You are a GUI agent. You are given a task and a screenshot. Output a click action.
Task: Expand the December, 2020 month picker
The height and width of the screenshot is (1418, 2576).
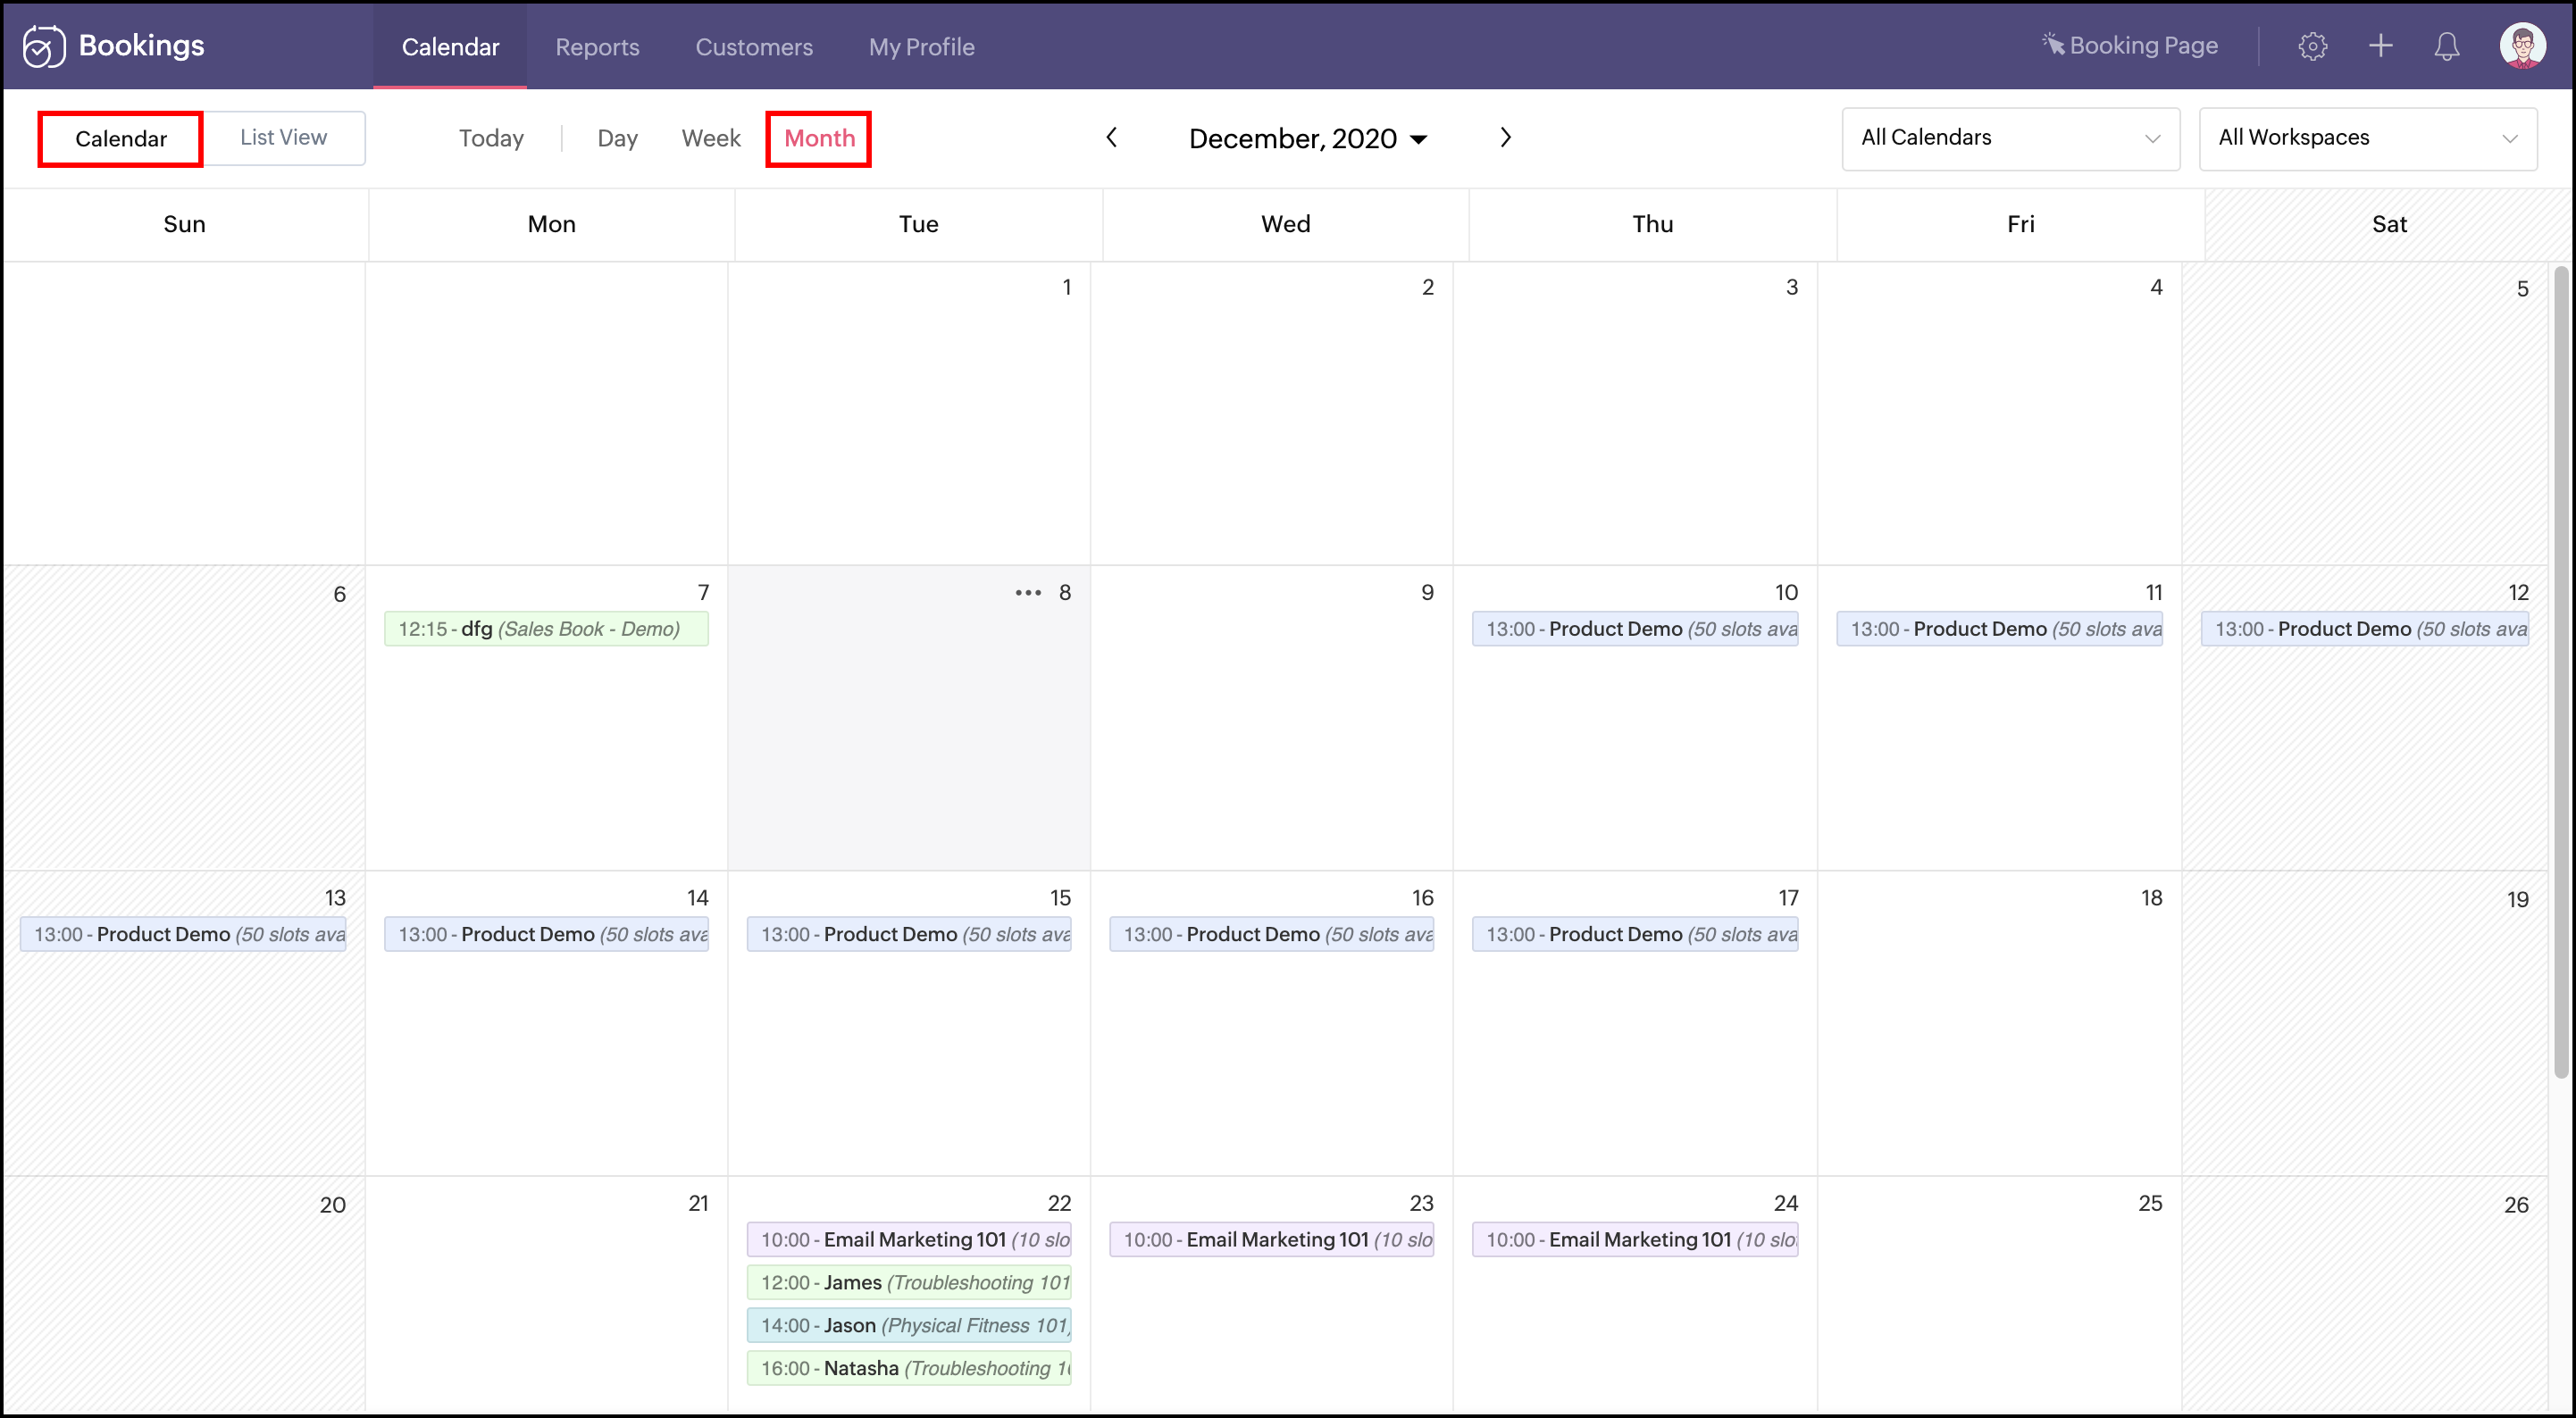pyautogui.click(x=1307, y=139)
